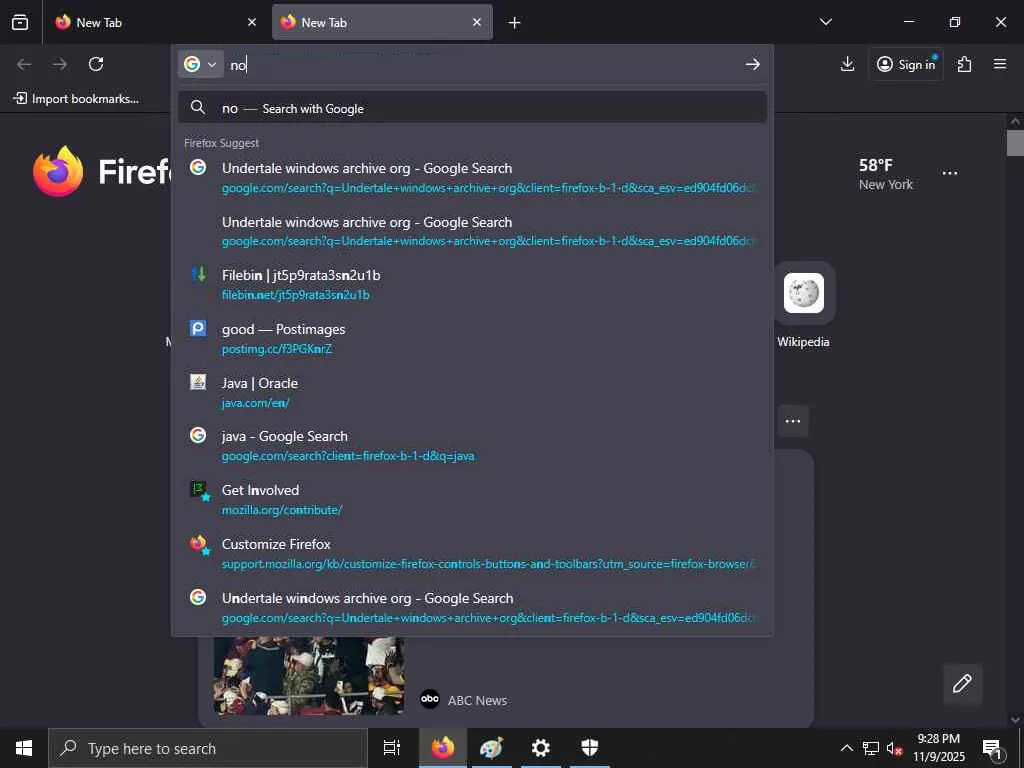Open the java - Google Search suggestion
The height and width of the screenshot is (768, 1024).
472,446
